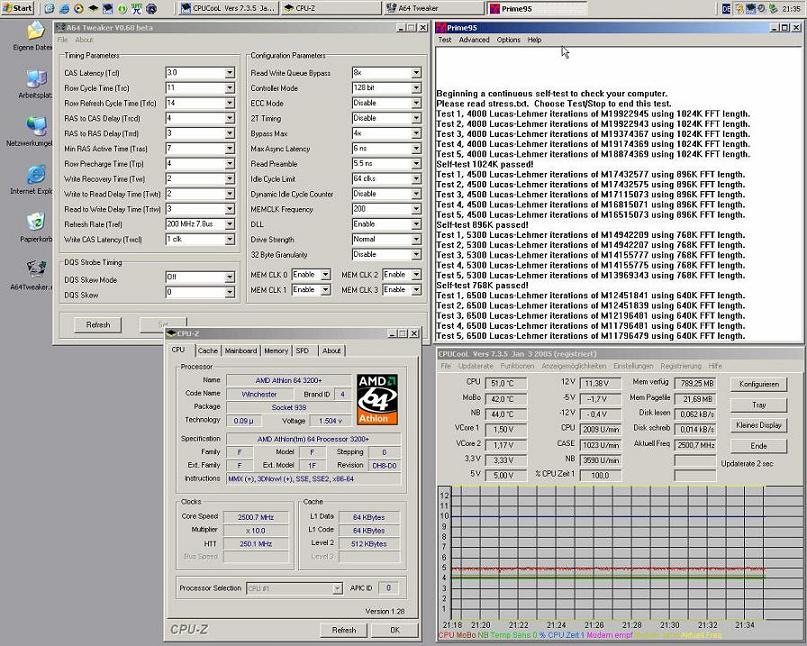This screenshot has width=807, height=646.
Task: Open the SPD tab in CPU-Z
Action: (x=302, y=351)
